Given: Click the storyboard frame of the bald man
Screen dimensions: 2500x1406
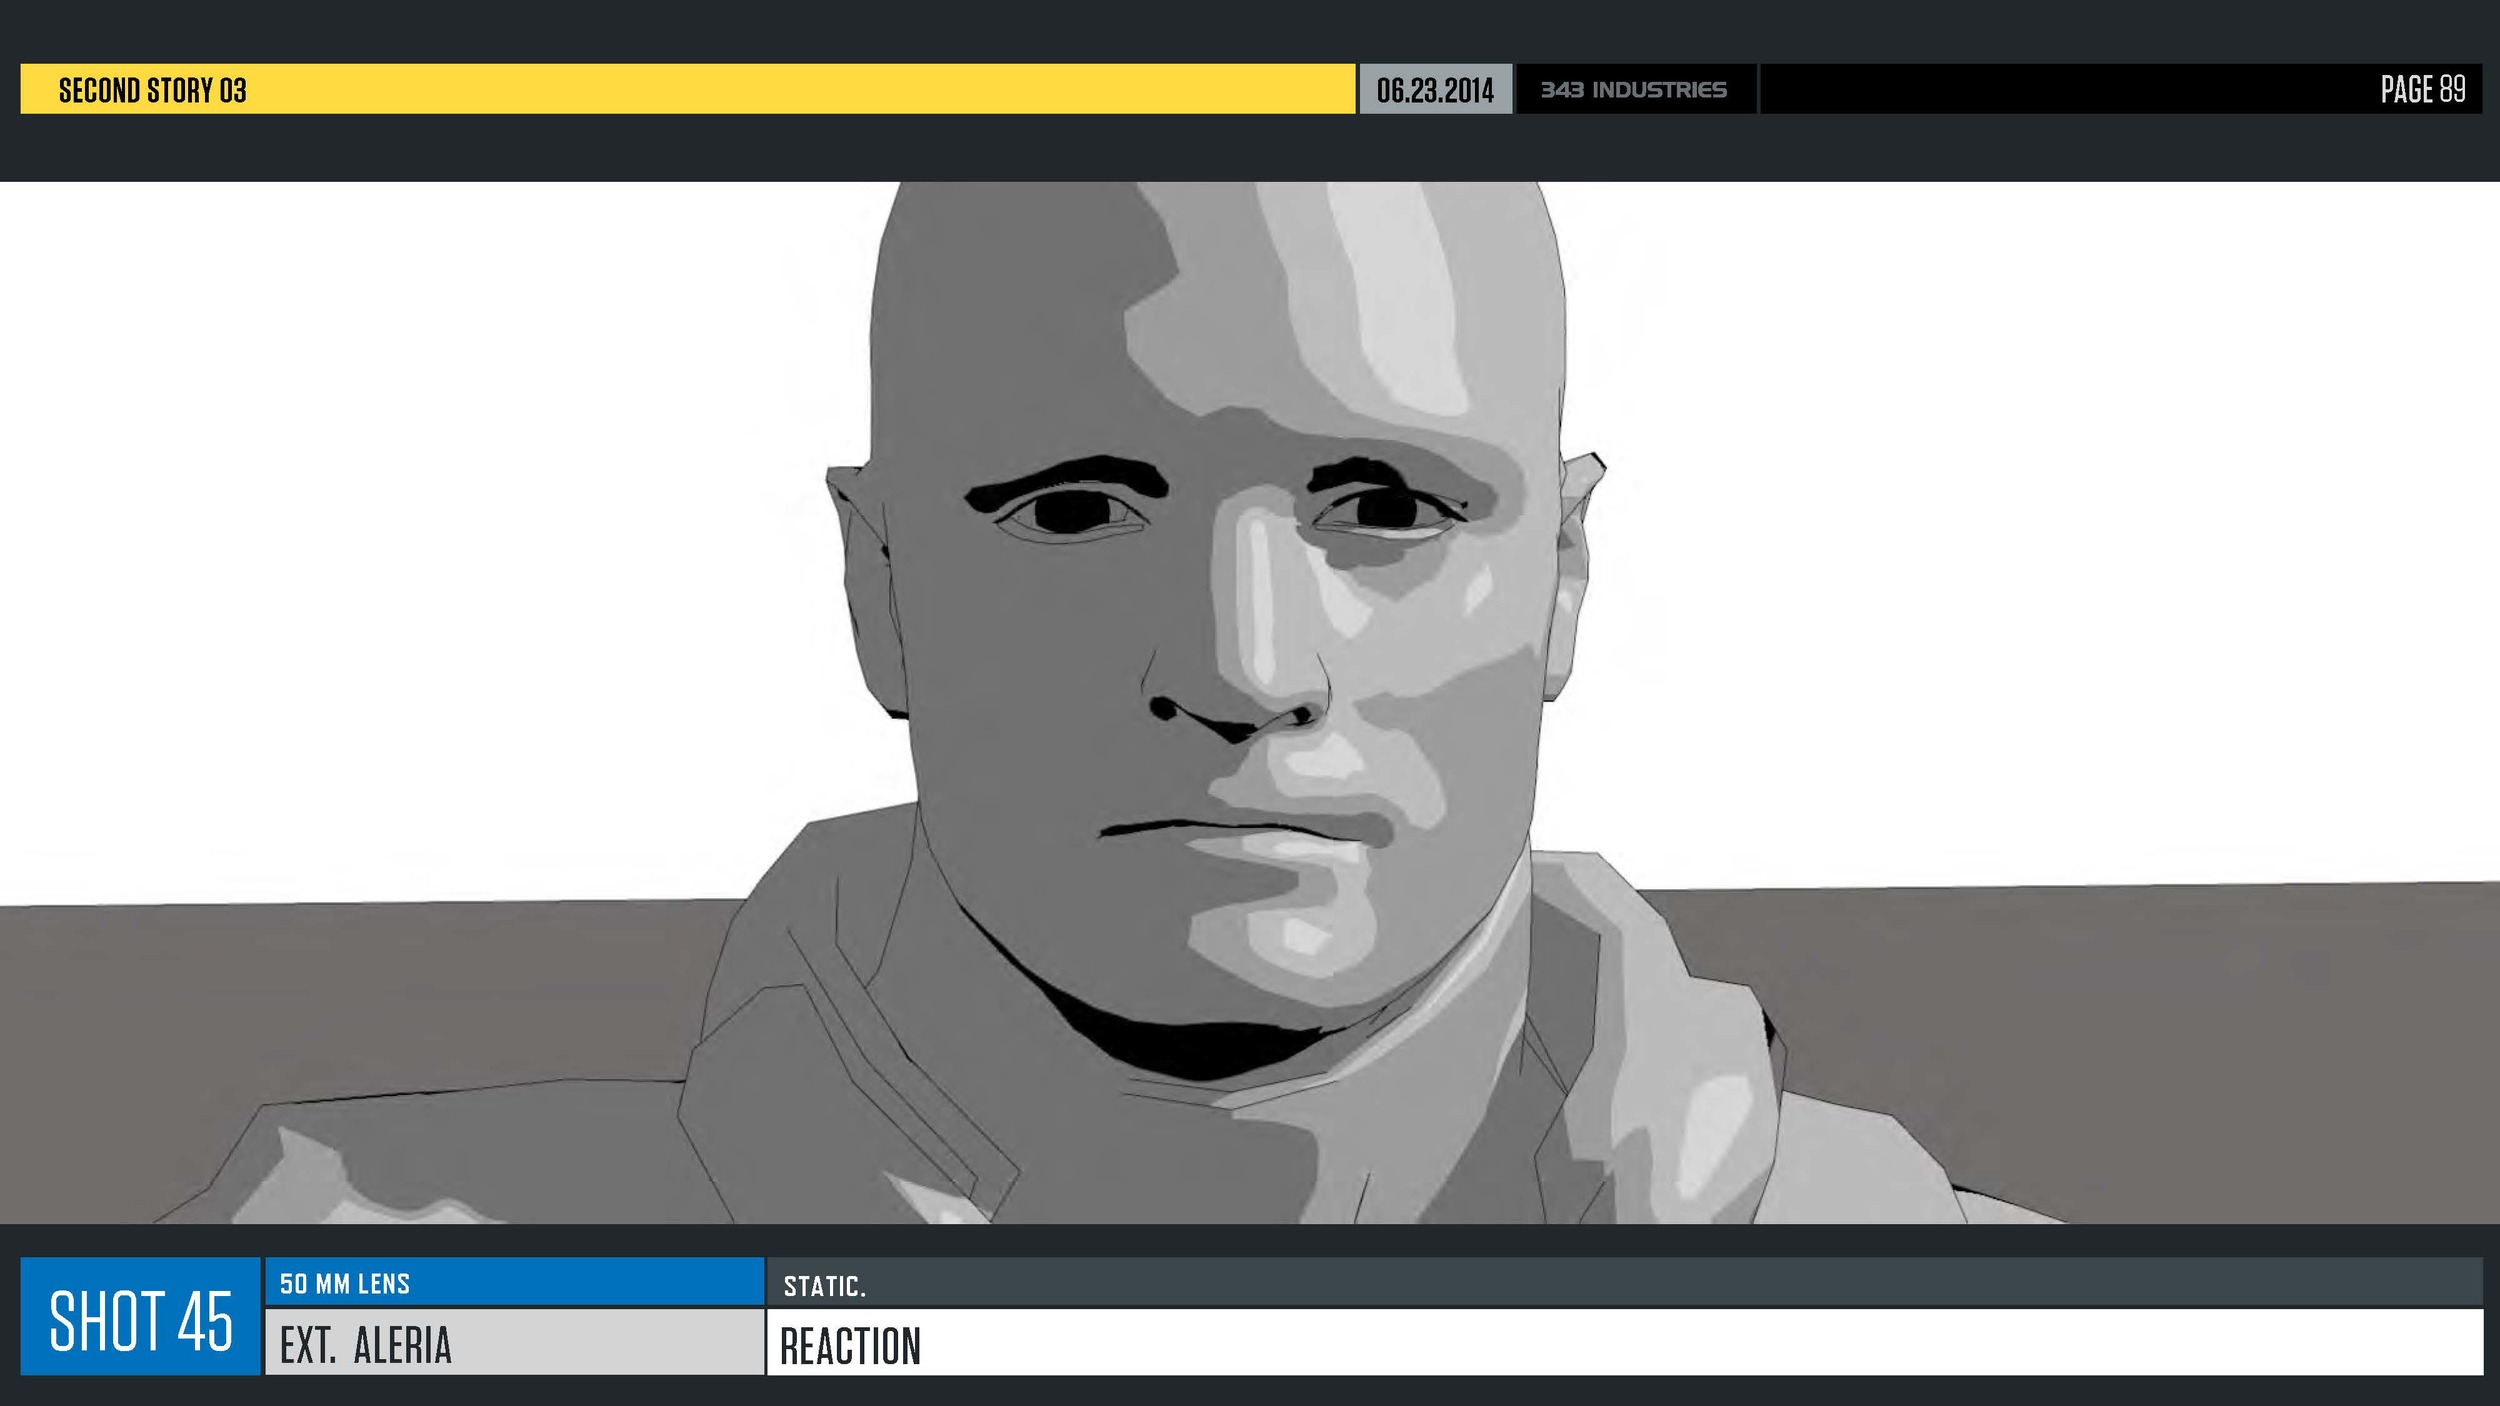Looking at the screenshot, I should point(1250,702).
